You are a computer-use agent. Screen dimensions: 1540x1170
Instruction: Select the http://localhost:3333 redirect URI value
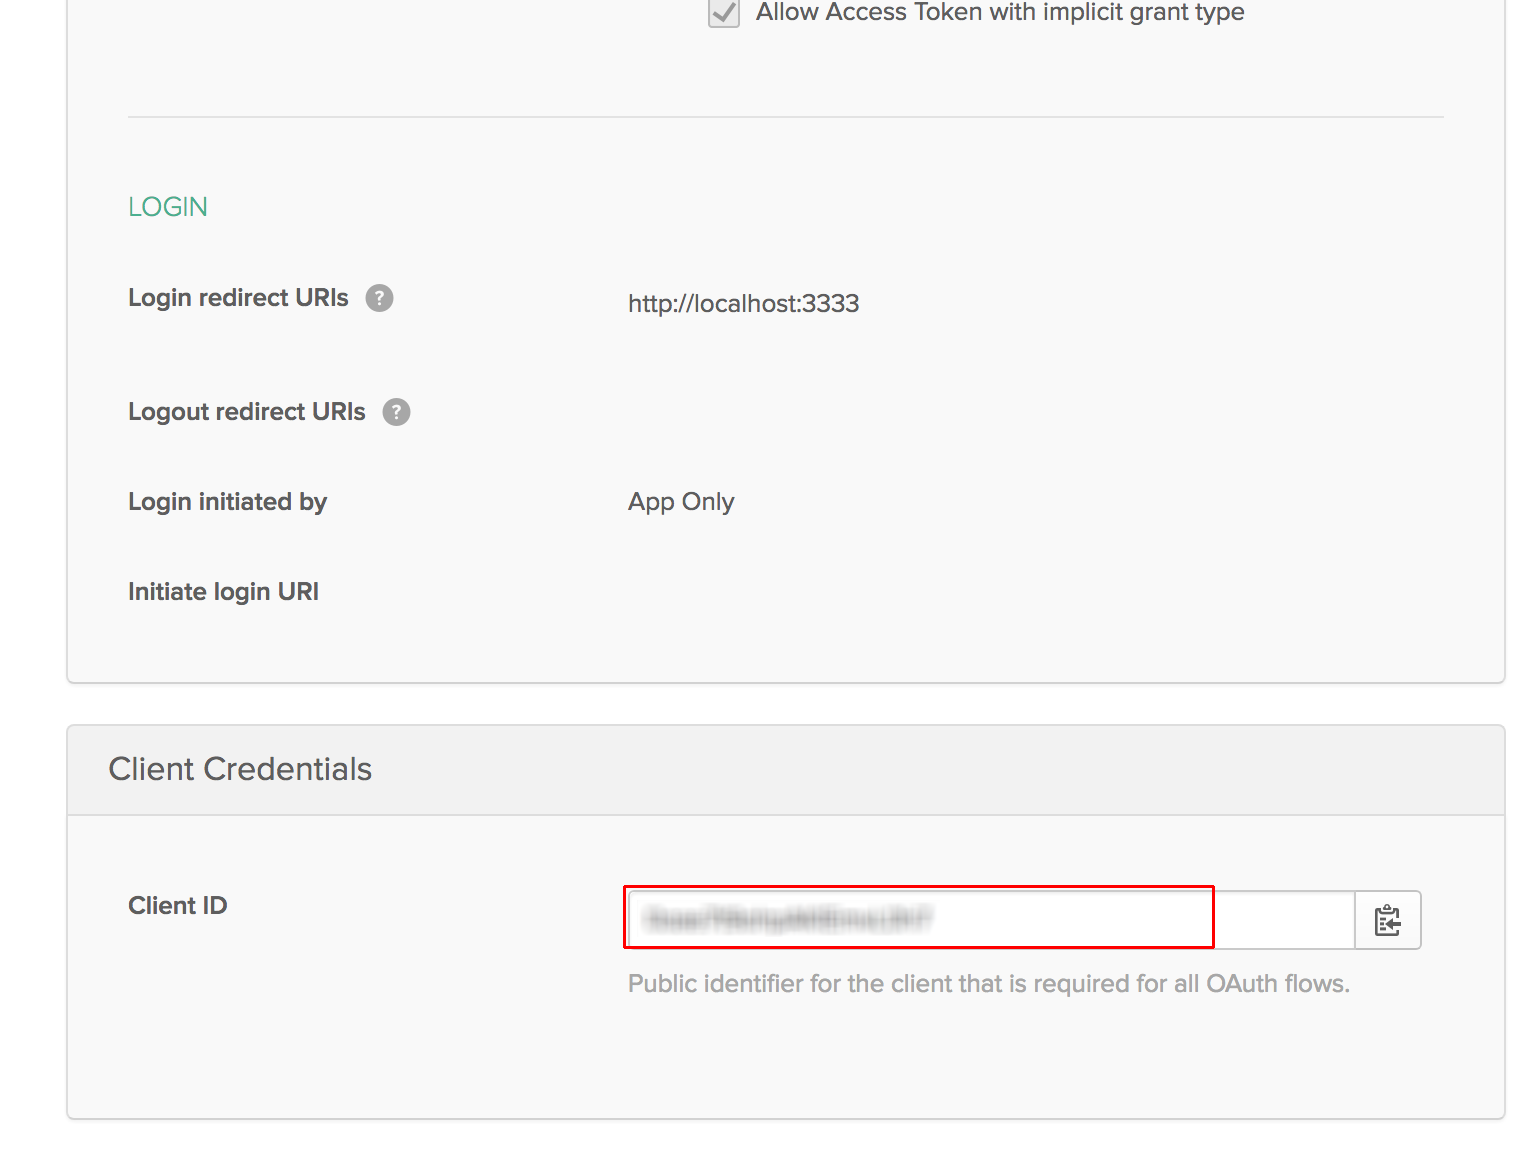point(743,304)
